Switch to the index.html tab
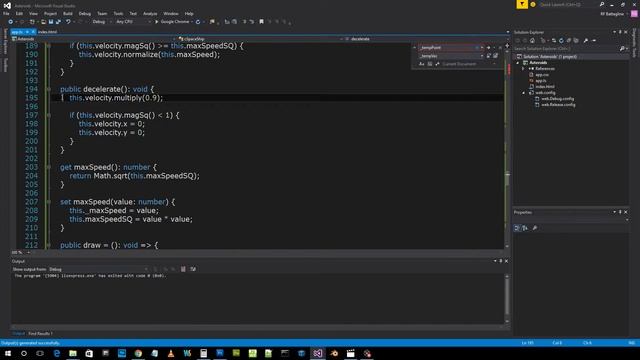 point(48,32)
